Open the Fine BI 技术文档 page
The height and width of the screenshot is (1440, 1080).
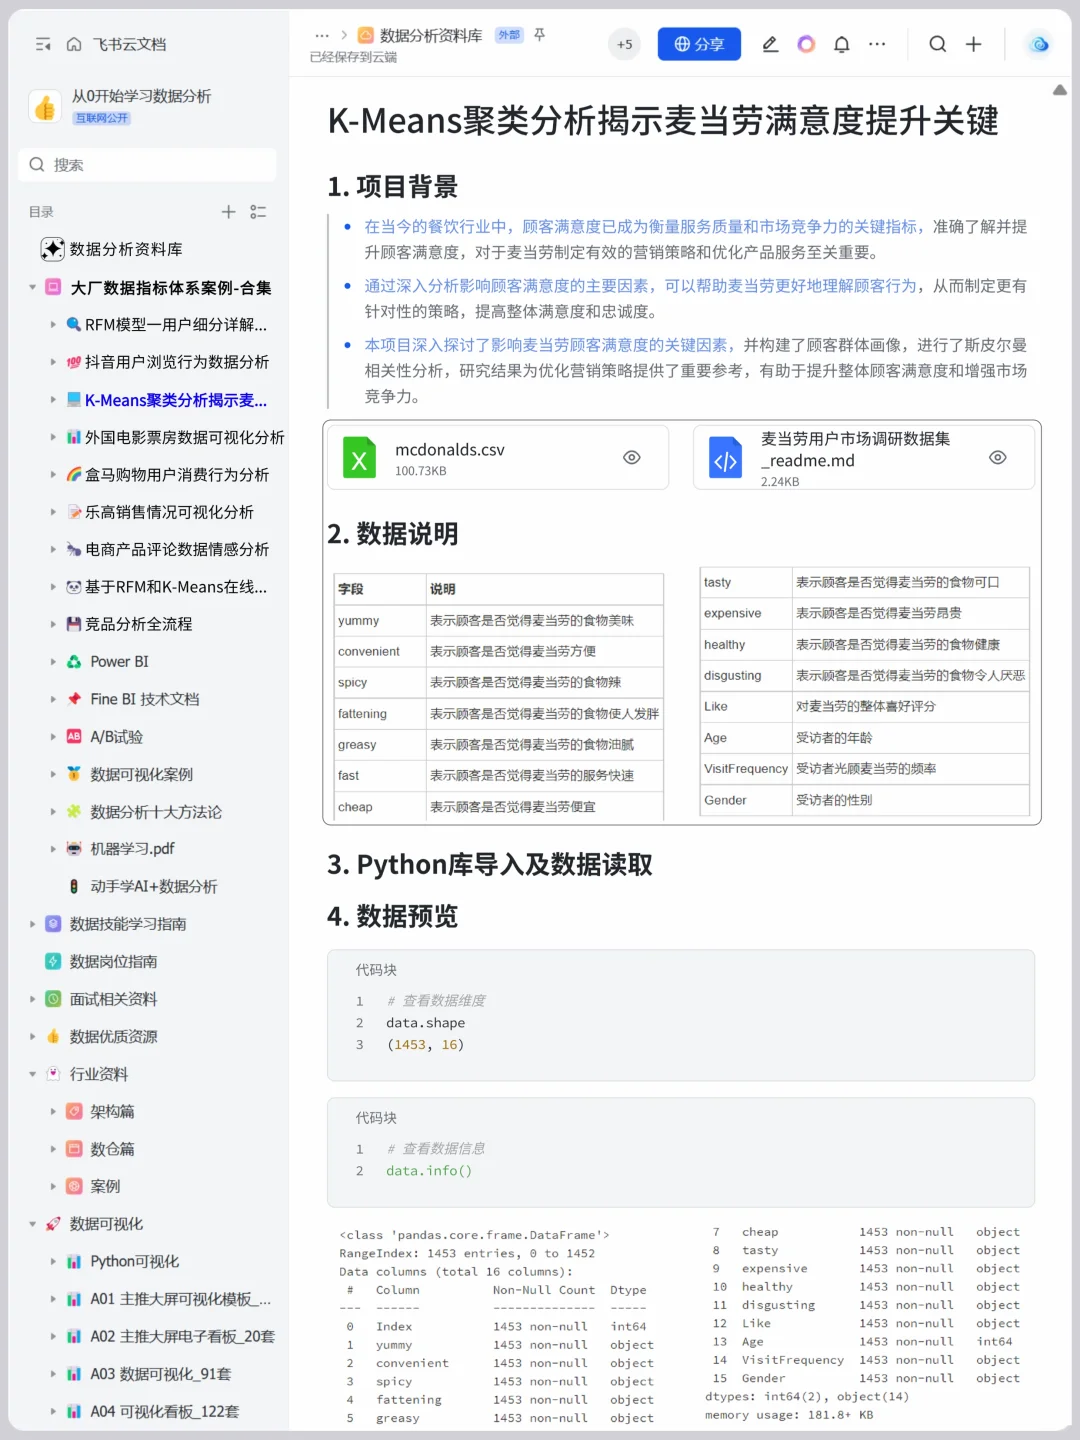tap(144, 699)
